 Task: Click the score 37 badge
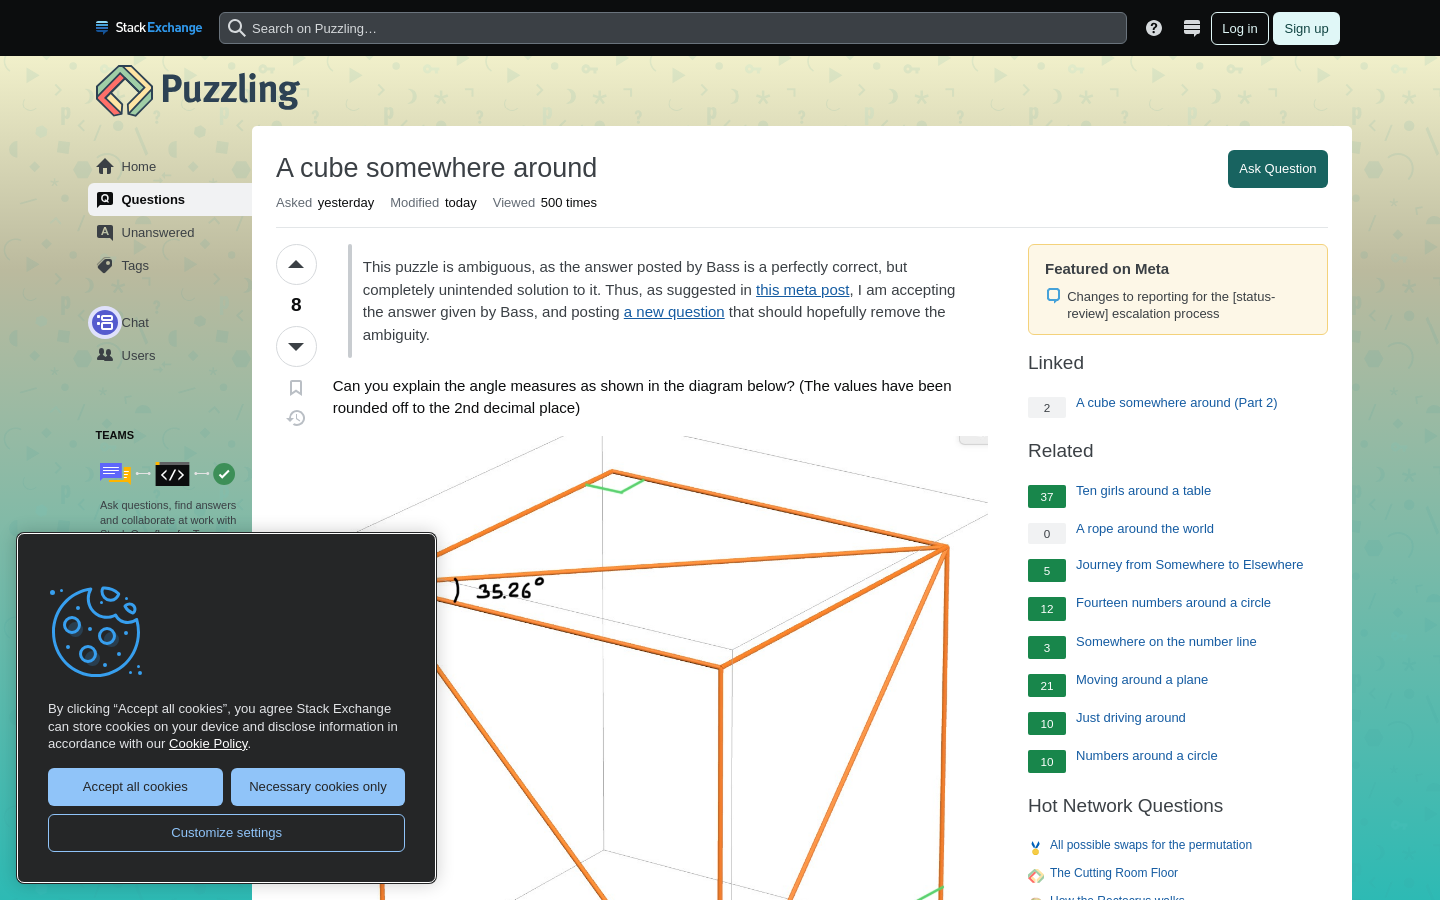pyautogui.click(x=1047, y=497)
